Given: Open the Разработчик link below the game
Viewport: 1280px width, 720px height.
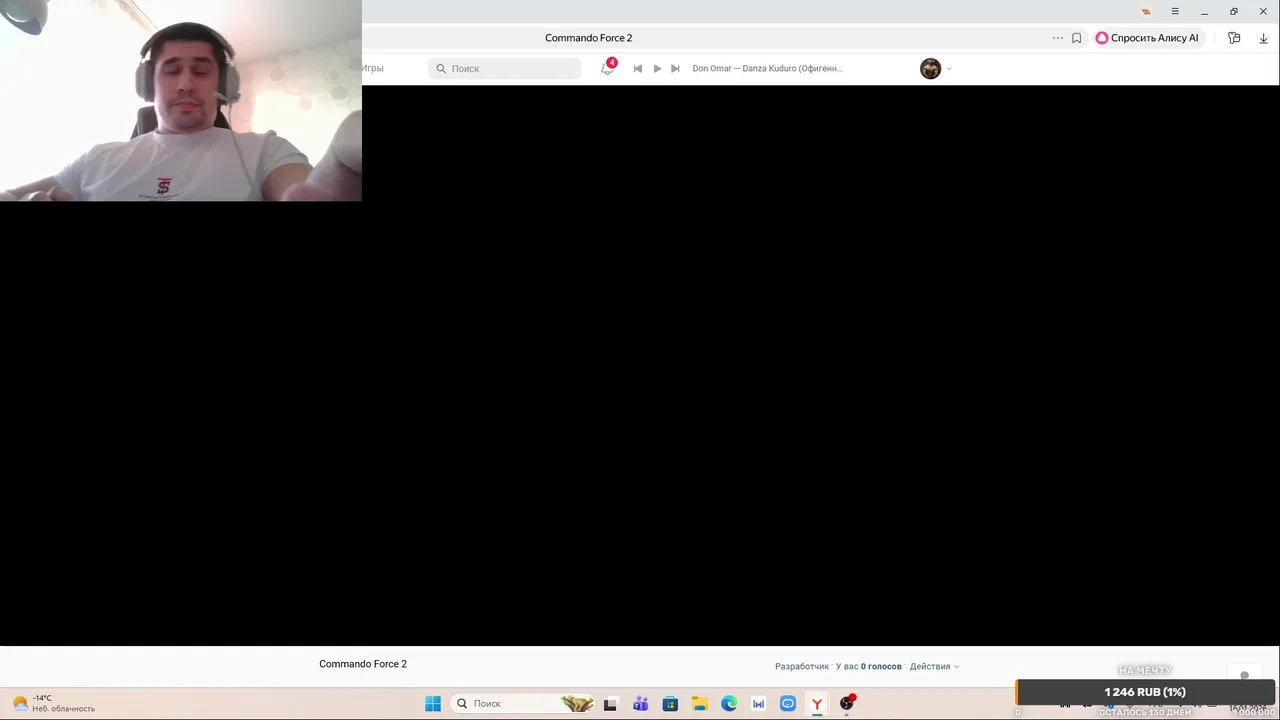Looking at the screenshot, I should pyautogui.click(x=802, y=666).
